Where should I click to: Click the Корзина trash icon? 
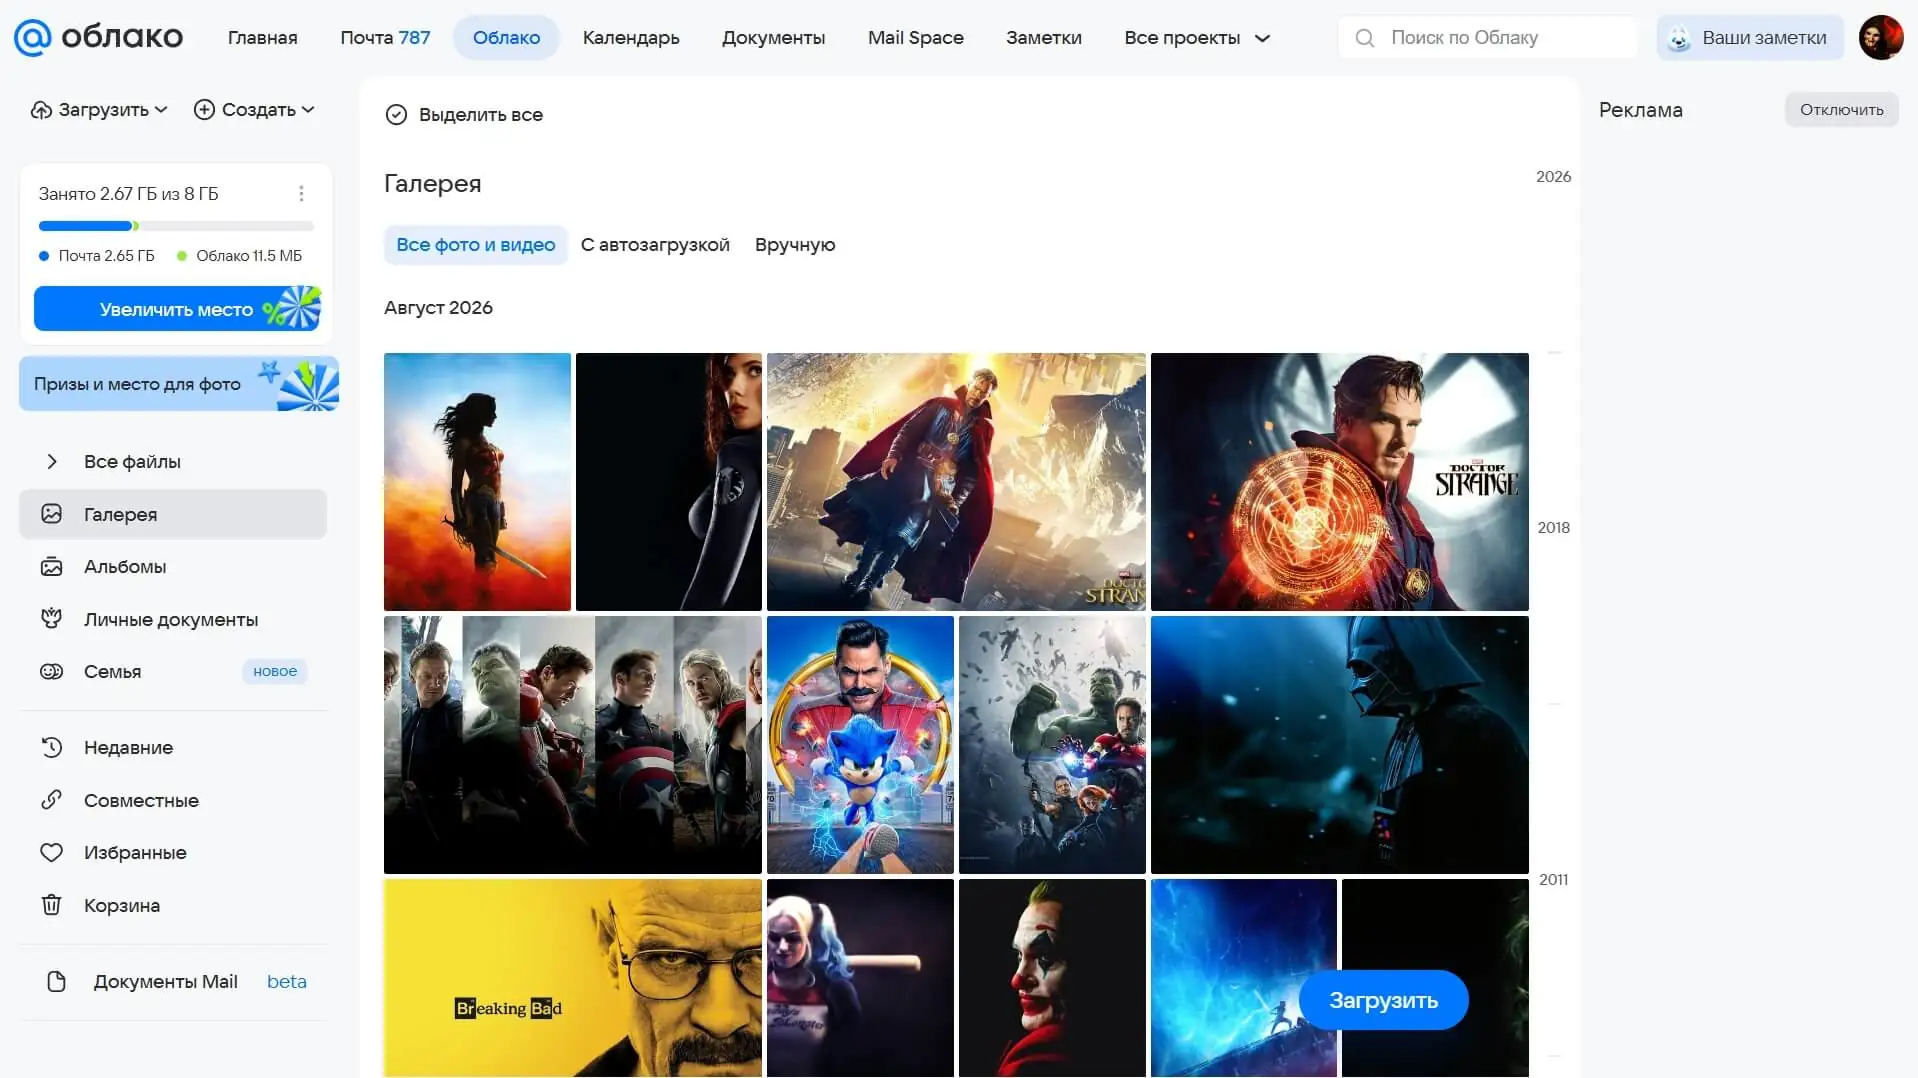tap(52, 905)
